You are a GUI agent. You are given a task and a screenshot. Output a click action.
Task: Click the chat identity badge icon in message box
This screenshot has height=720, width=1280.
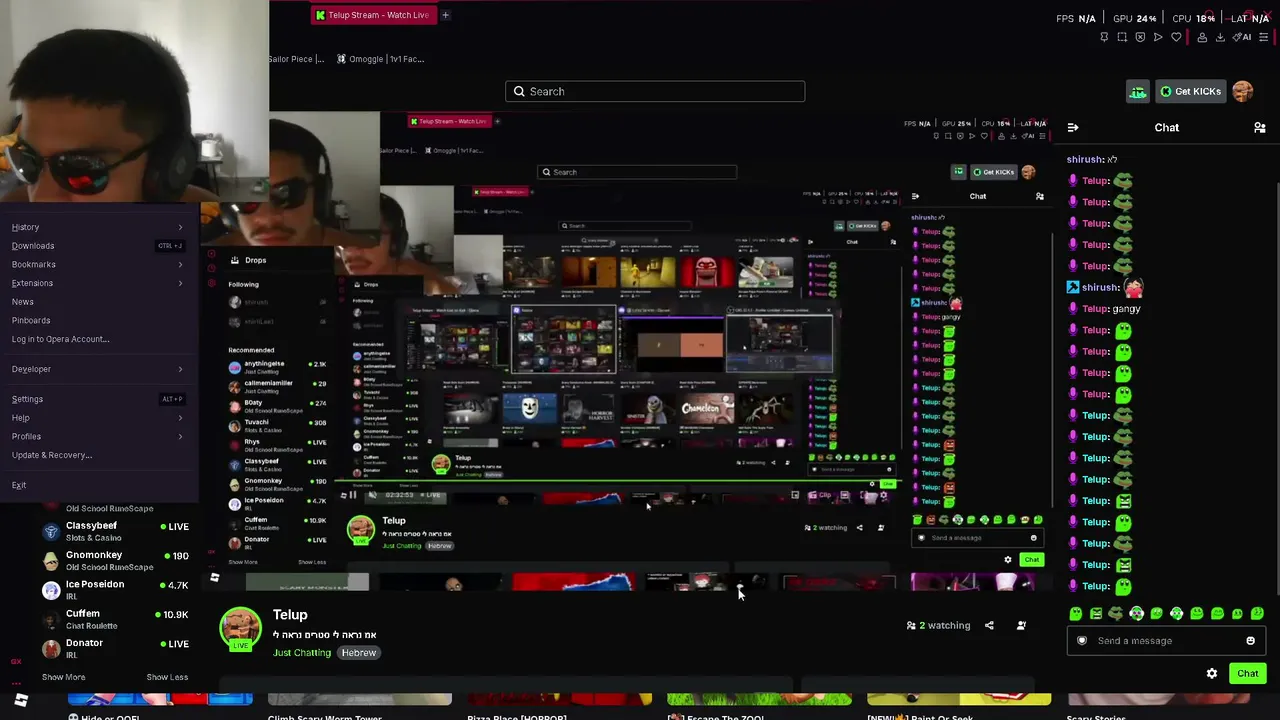pyautogui.click(x=1082, y=641)
